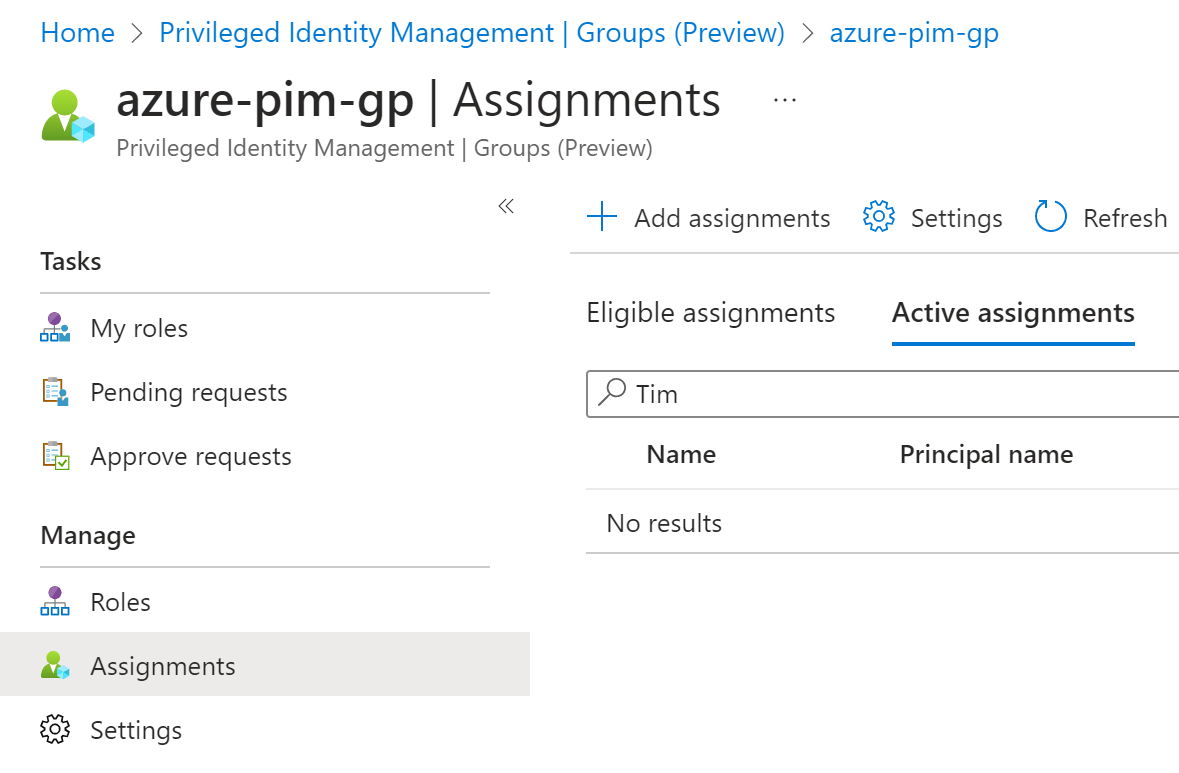The width and height of the screenshot is (1179, 773).
Task: Switch to the Eligible assignments tab
Action: tap(710, 313)
